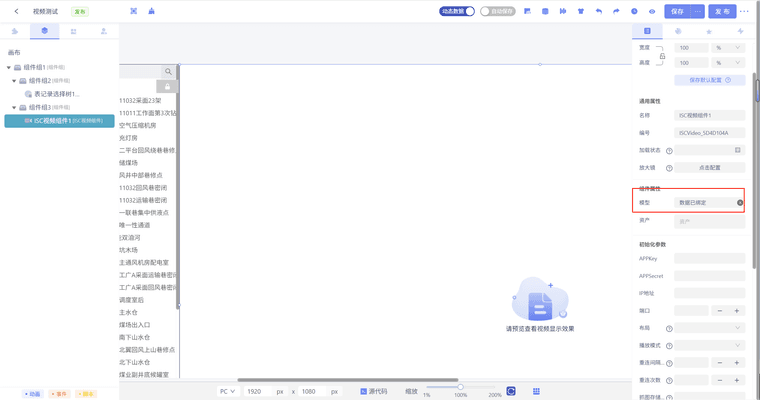Select 空气压缩机房 in canvas list
Image resolution: width=760 pixels, height=400 pixels.
(138, 126)
